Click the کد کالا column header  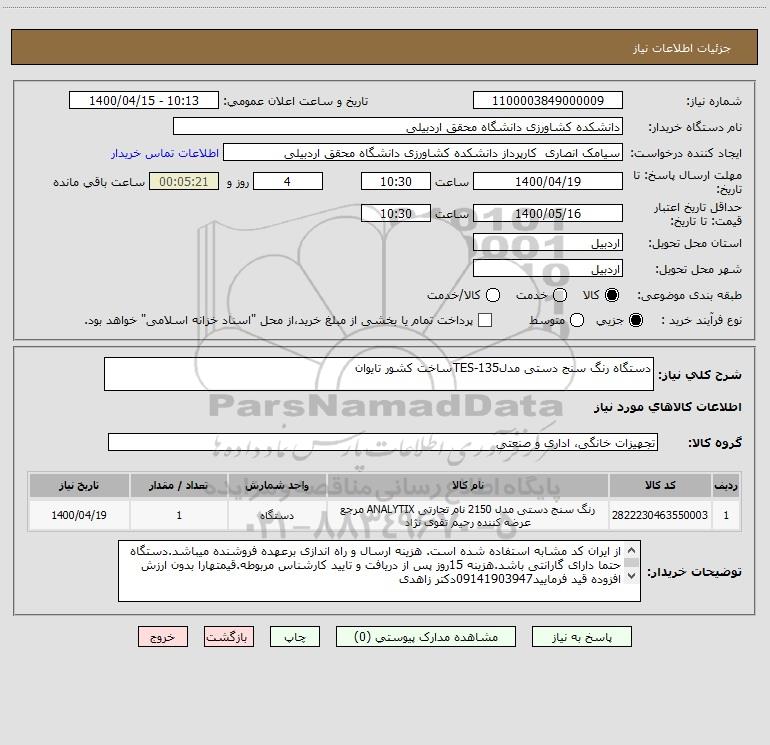660,485
